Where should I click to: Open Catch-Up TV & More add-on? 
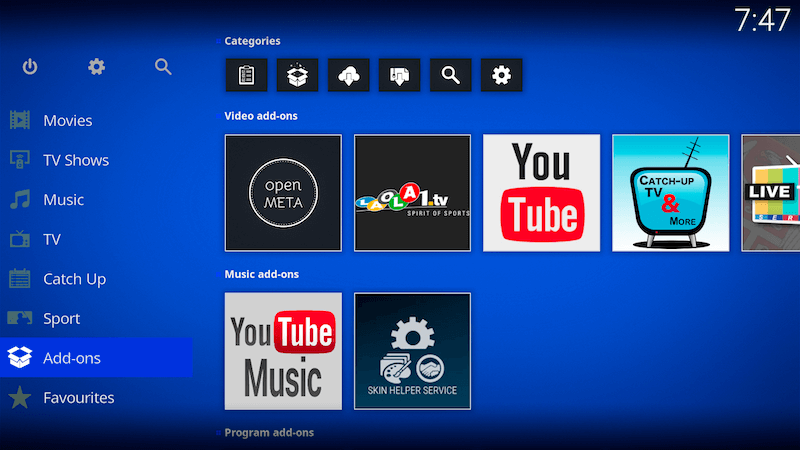pyautogui.click(x=670, y=193)
